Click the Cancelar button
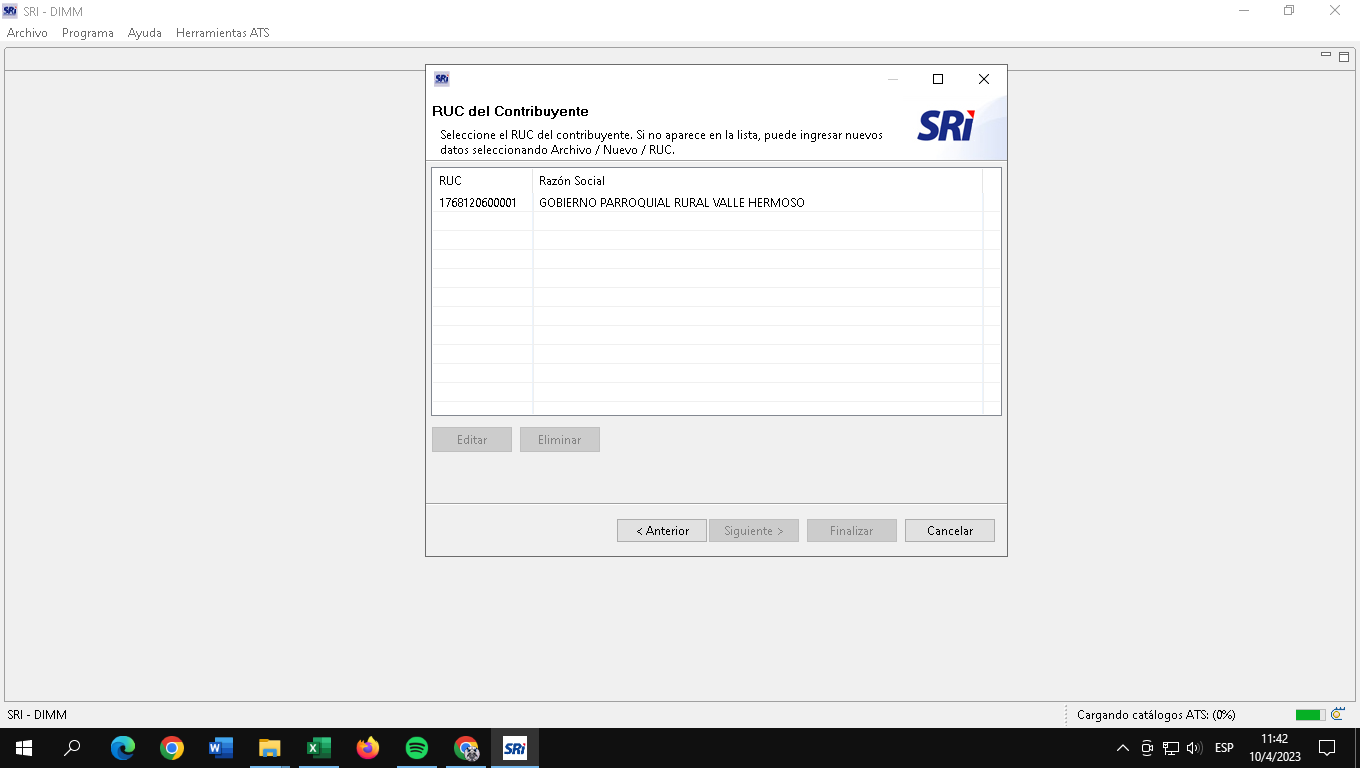Image resolution: width=1360 pixels, height=768 pixels. (949, 531)
